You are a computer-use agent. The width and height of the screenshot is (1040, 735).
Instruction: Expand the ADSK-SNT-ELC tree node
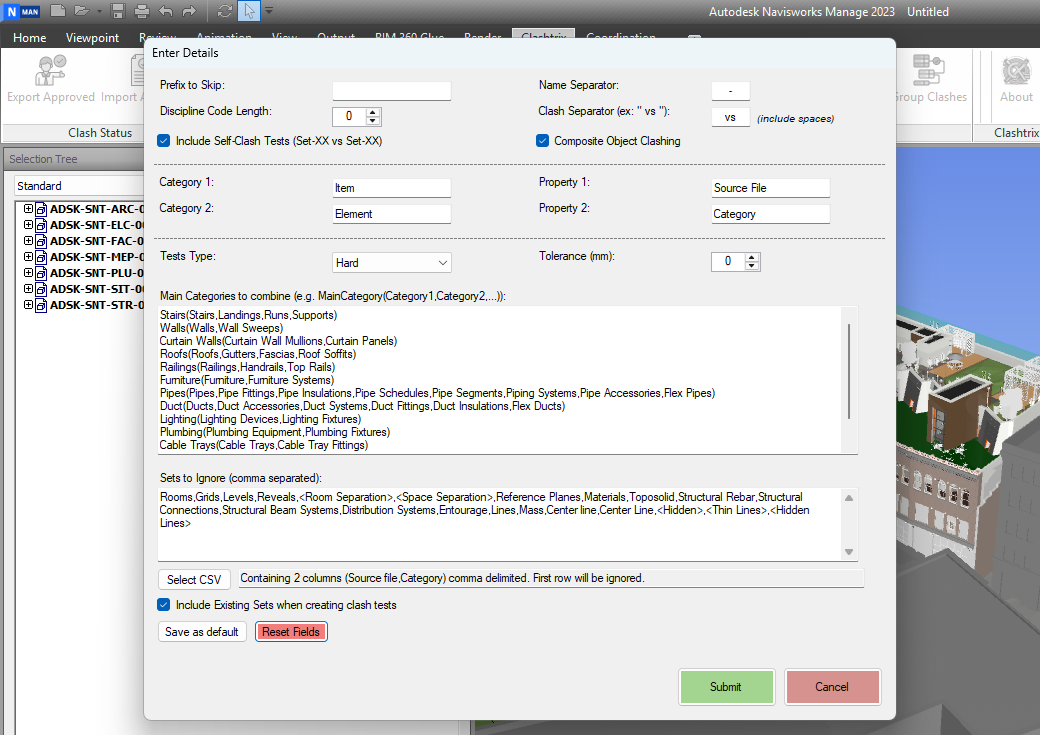coord(28,224)
